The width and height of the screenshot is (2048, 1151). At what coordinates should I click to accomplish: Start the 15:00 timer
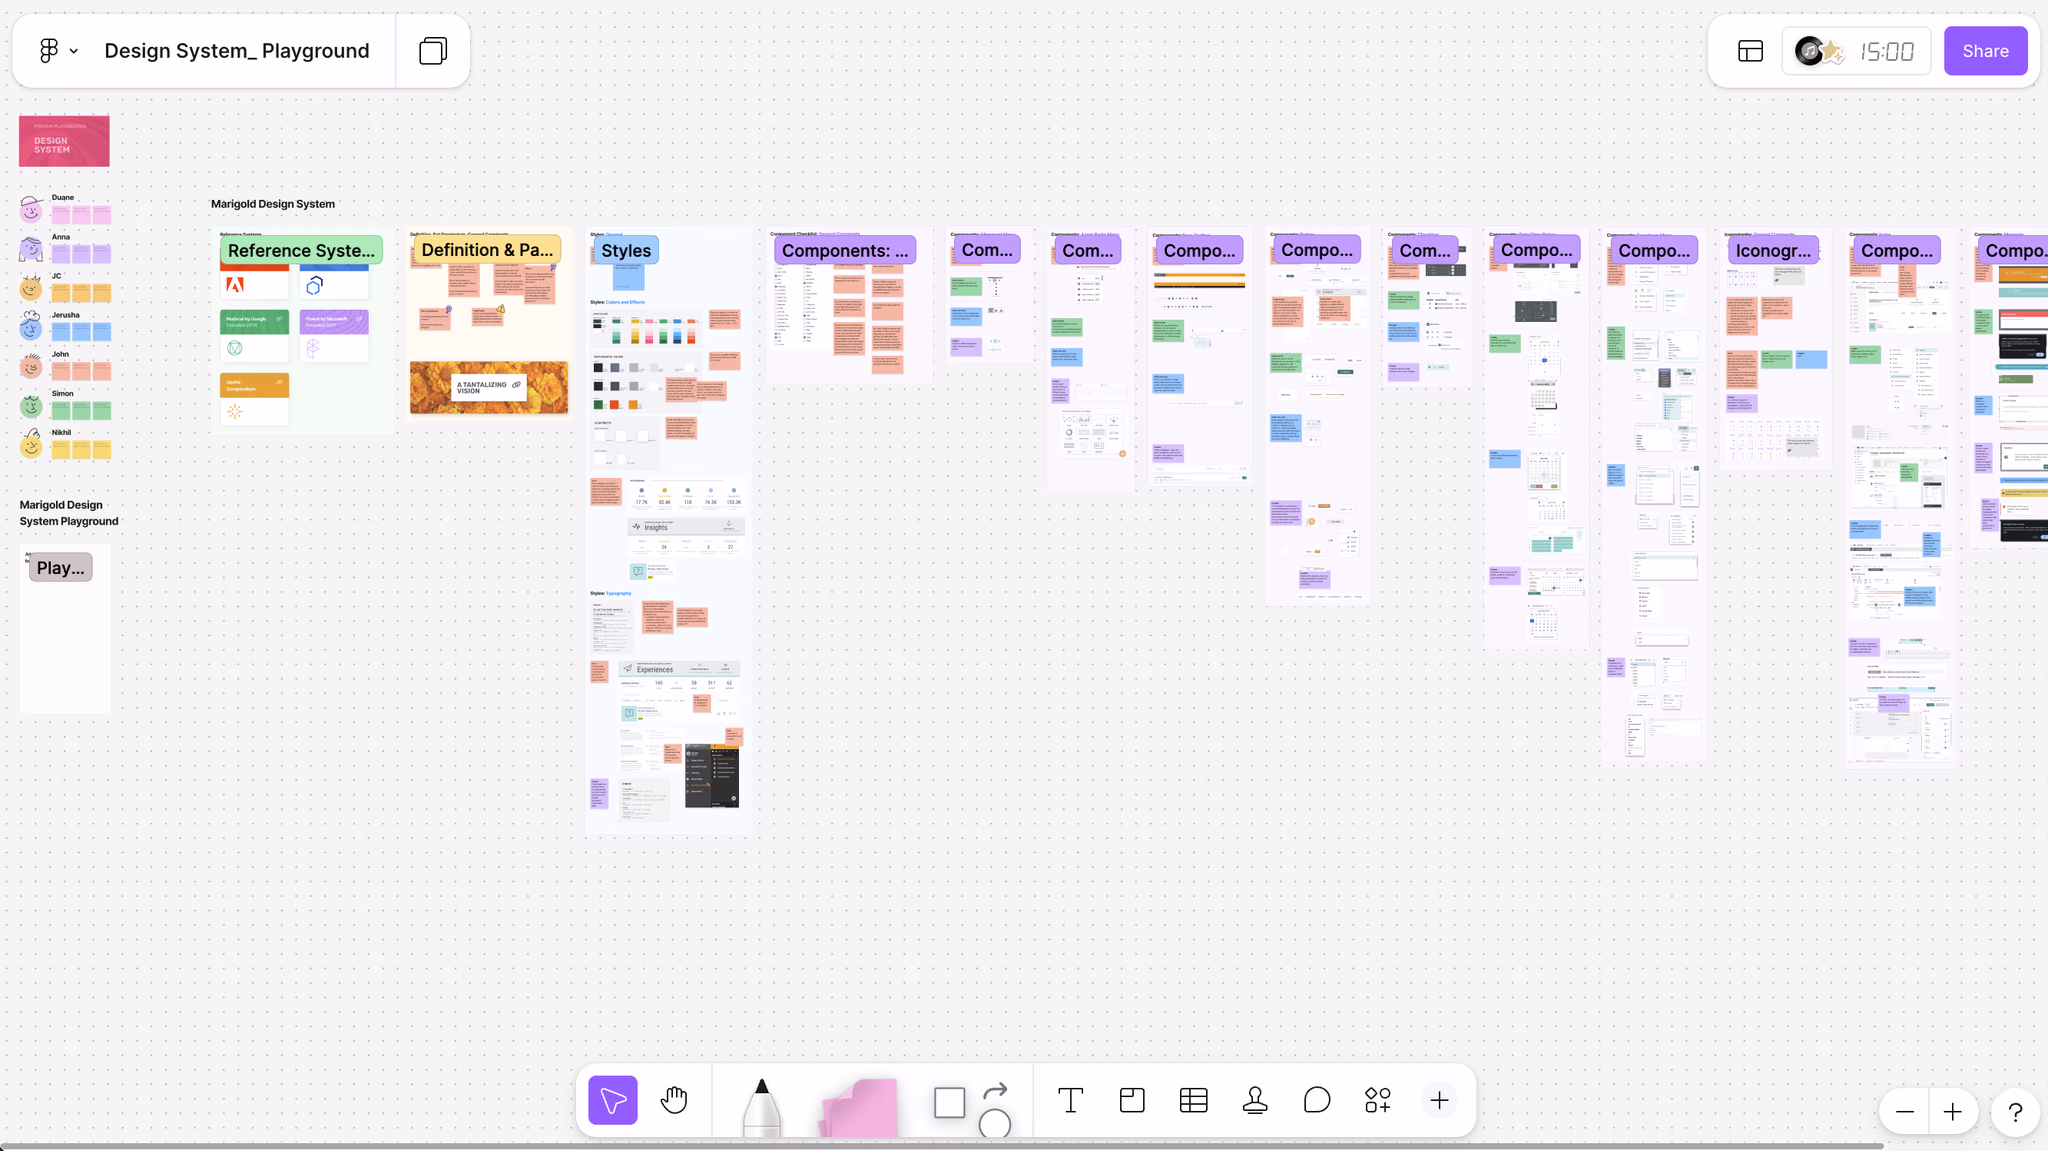pyautogui.click(x=1886, y=52)
